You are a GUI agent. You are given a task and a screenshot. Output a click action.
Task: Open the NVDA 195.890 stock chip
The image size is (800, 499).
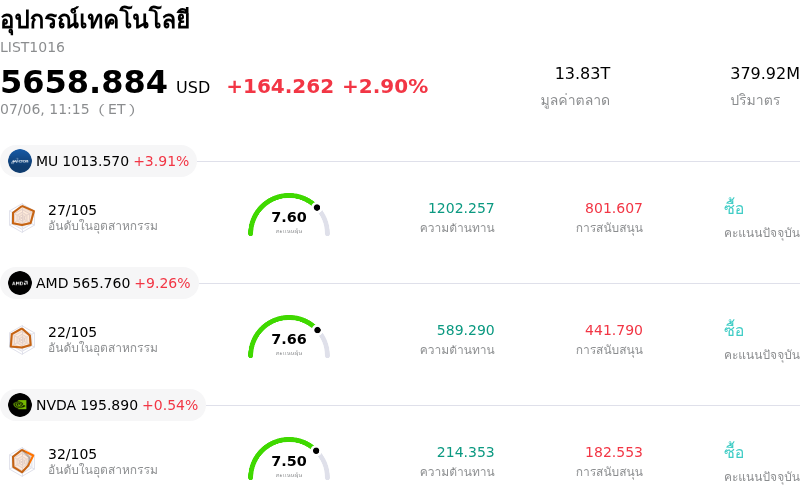coord(103,405)
